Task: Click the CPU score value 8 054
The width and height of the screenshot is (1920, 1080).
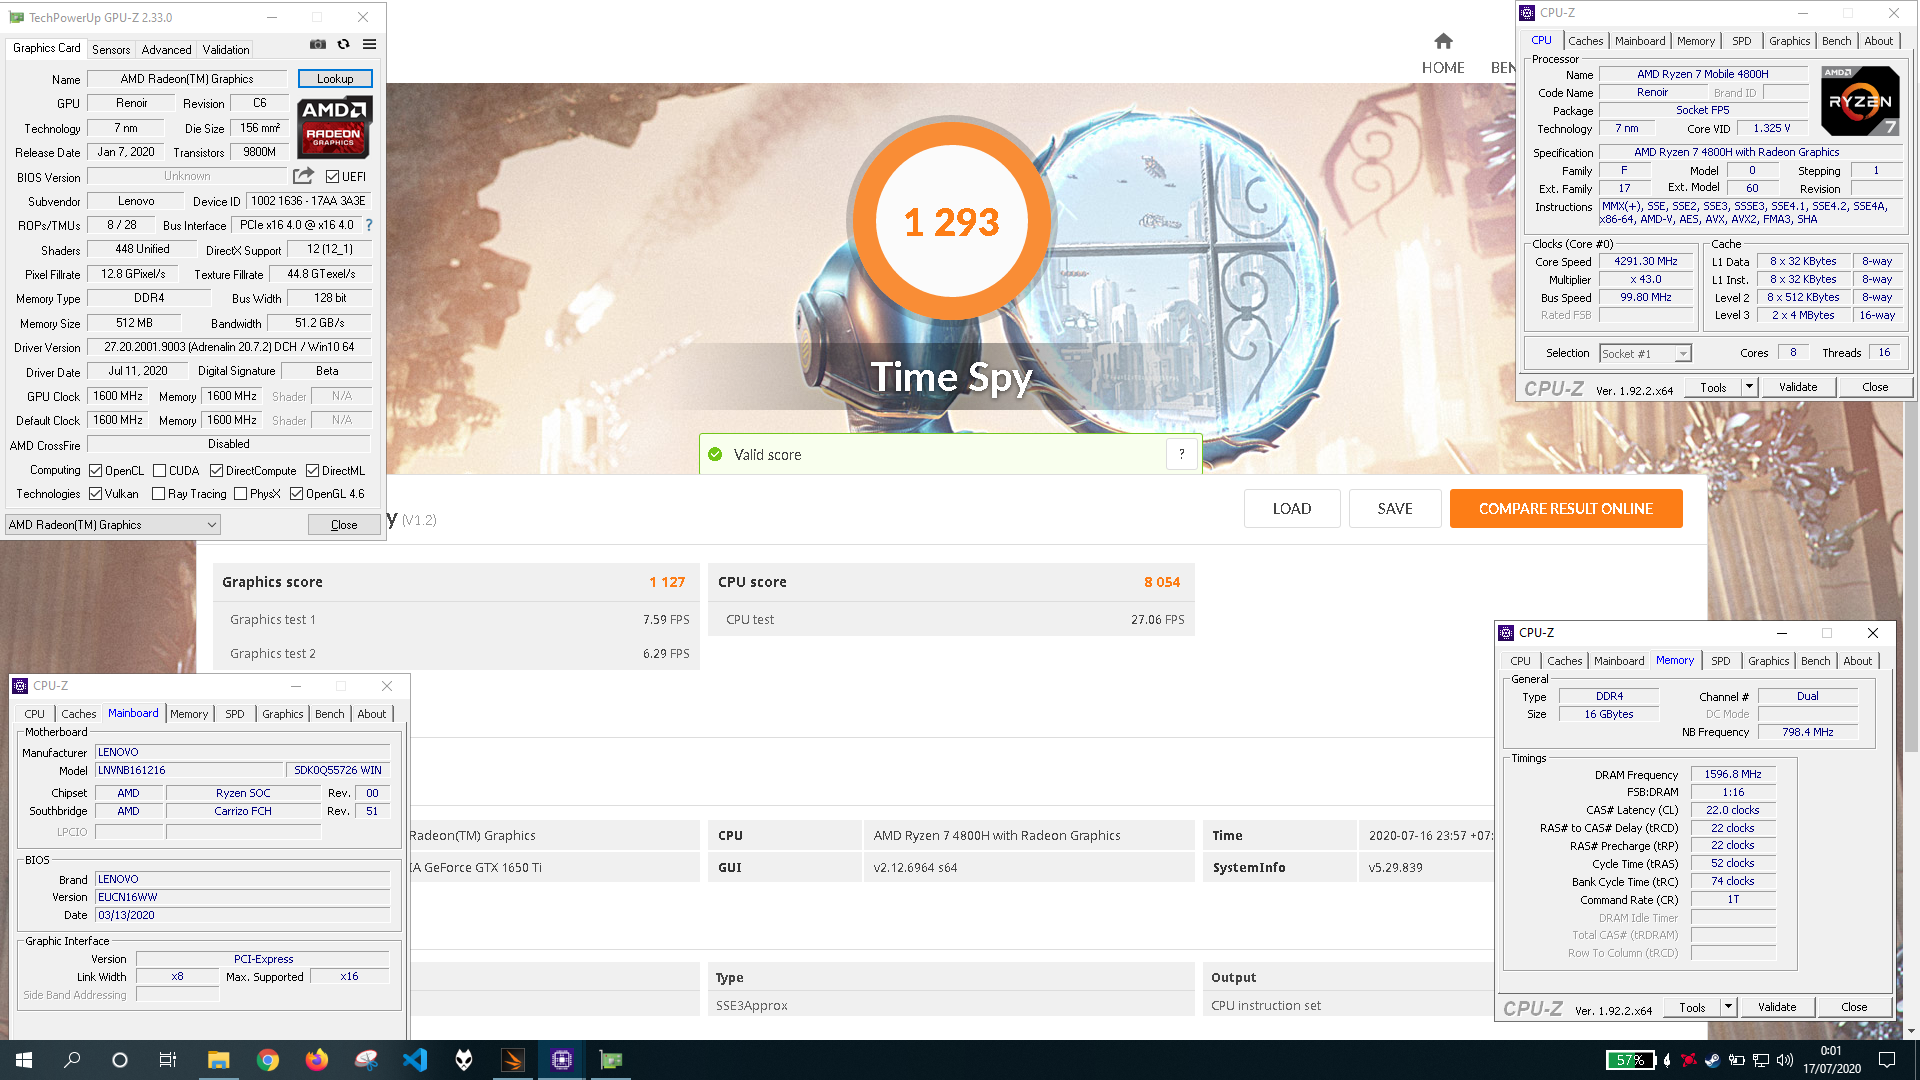Action: point(1162,582)
